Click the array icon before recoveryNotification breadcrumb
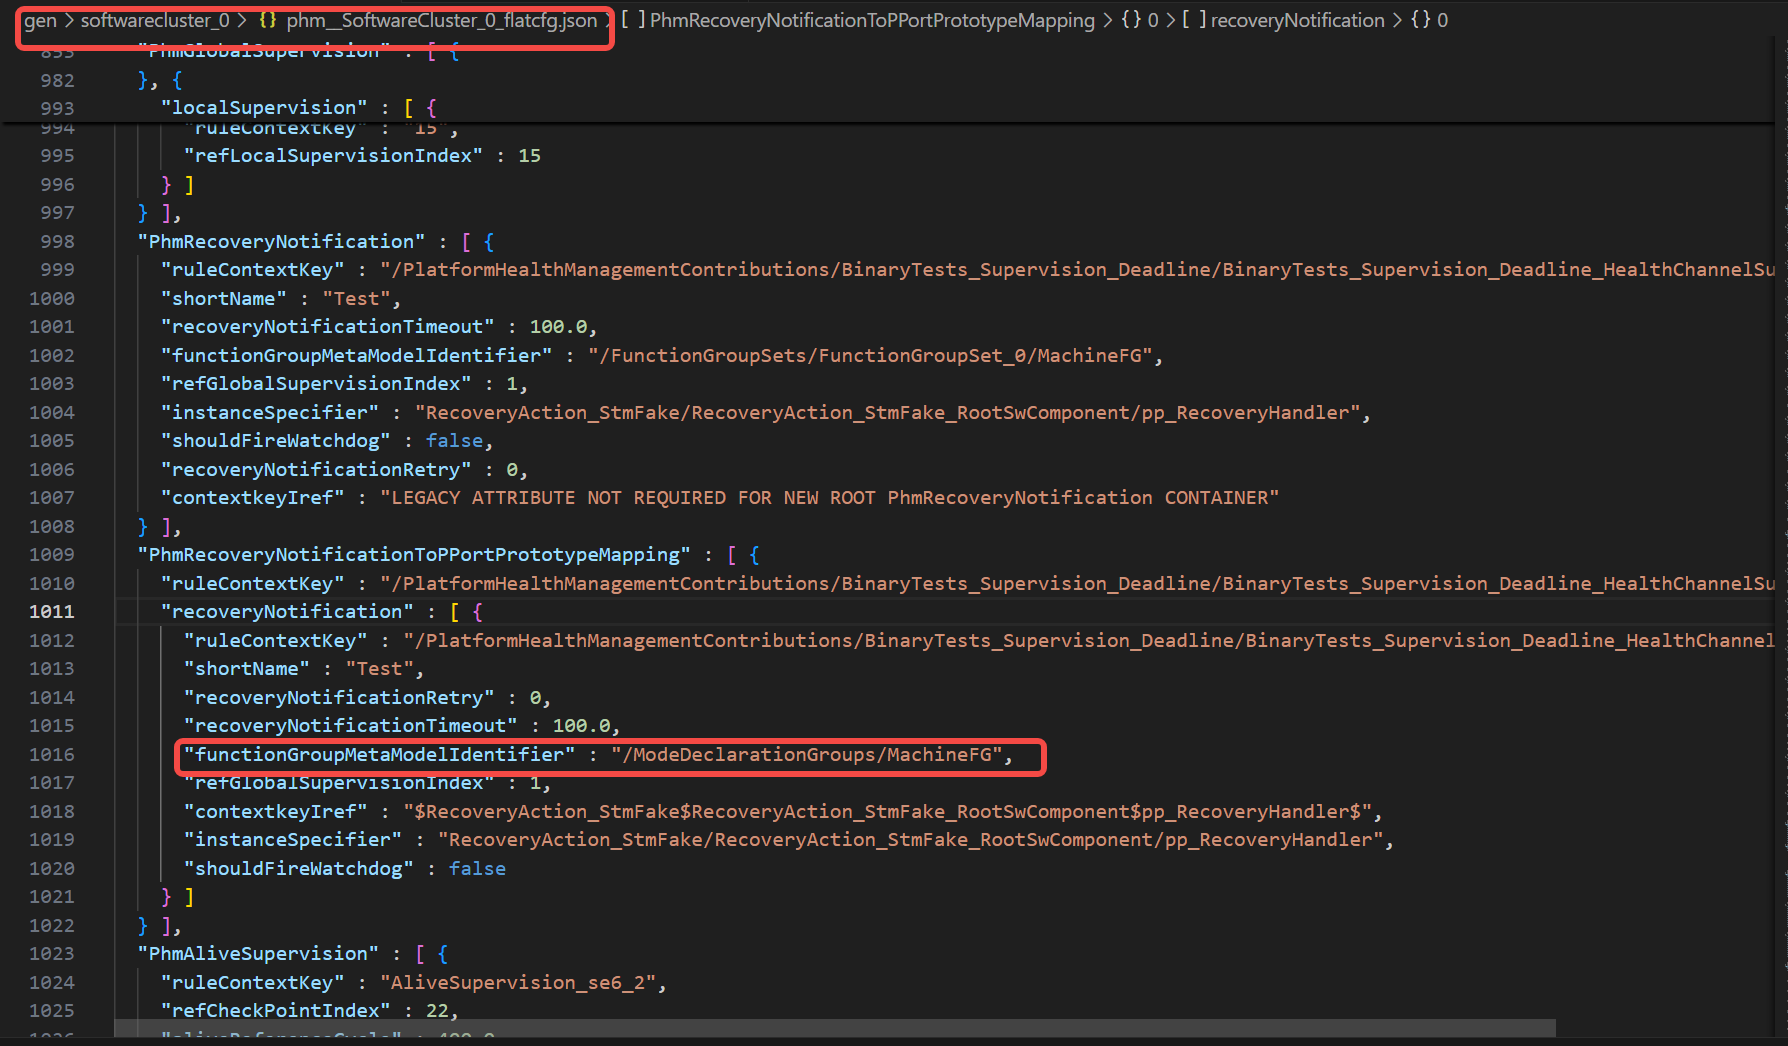 (1194, 20)
